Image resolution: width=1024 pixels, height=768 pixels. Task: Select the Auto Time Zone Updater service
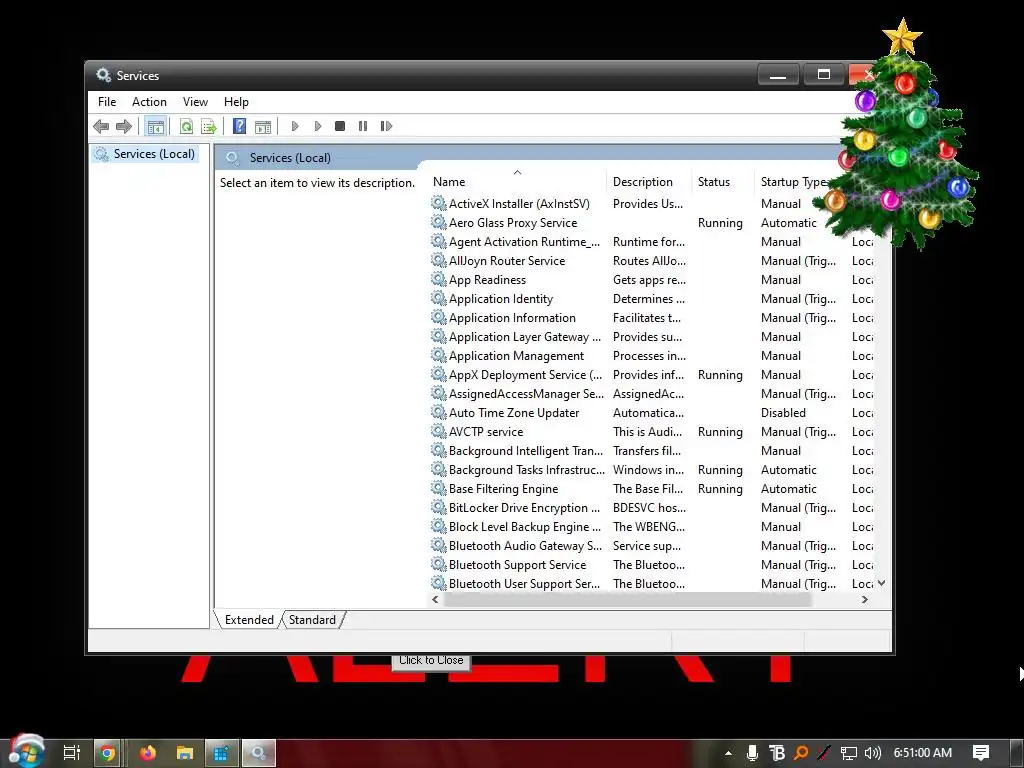(x=652, y=413)
